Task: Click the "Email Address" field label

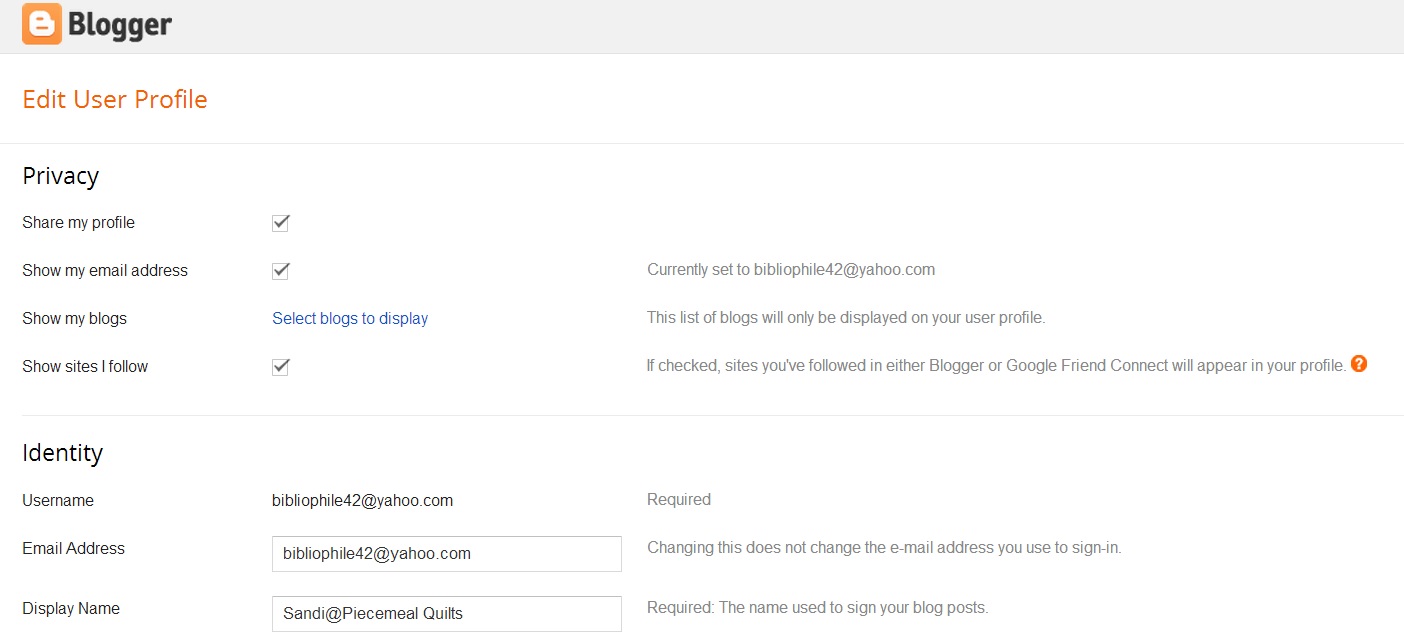Action: (74, 549)
